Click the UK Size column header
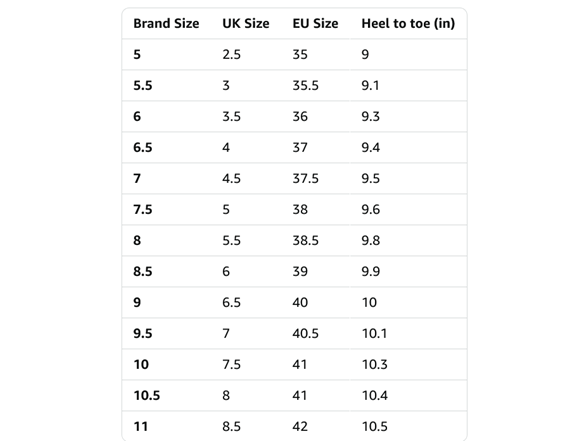The image size is (588, 441). pos(246,23)
